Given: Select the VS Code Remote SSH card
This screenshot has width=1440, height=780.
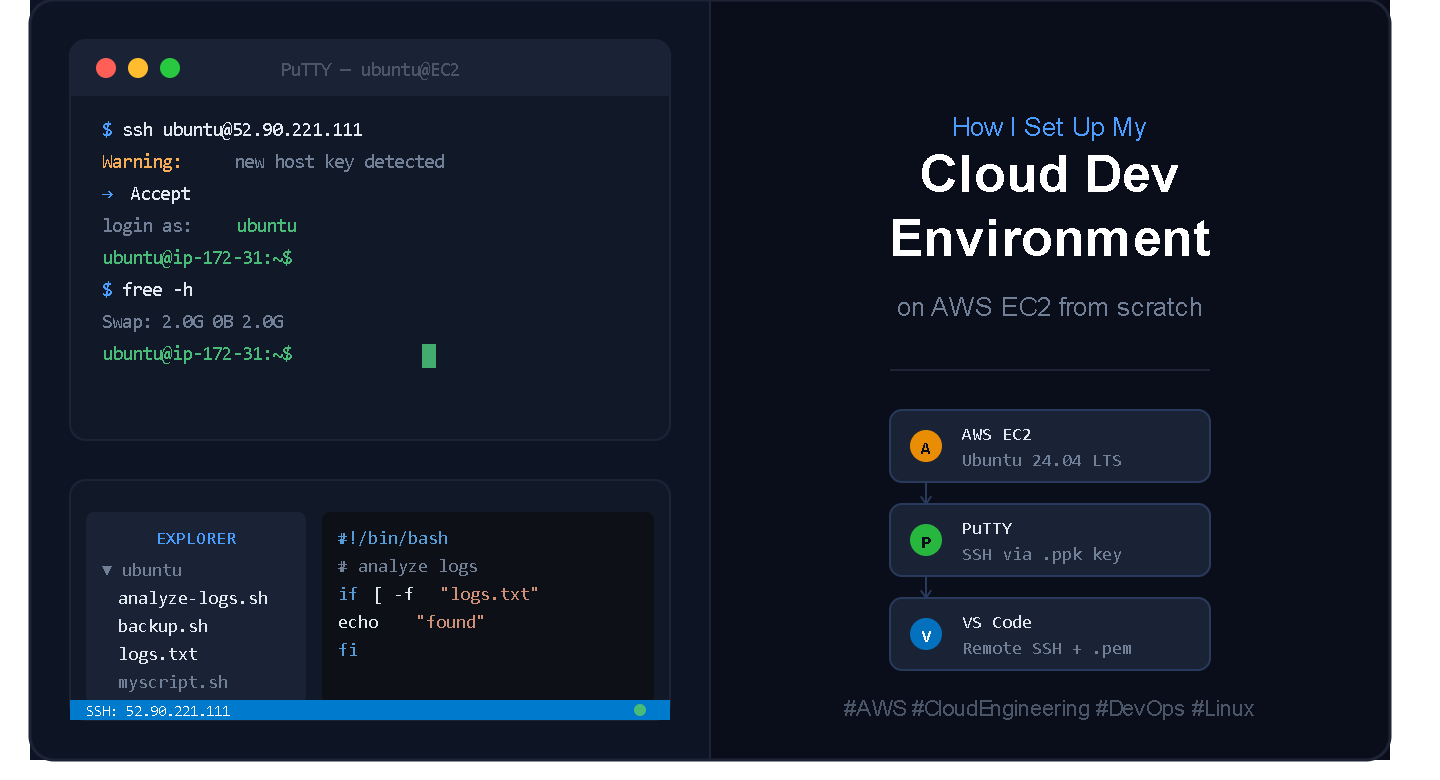Looking at the screenshot, I should pos(1050,634).
